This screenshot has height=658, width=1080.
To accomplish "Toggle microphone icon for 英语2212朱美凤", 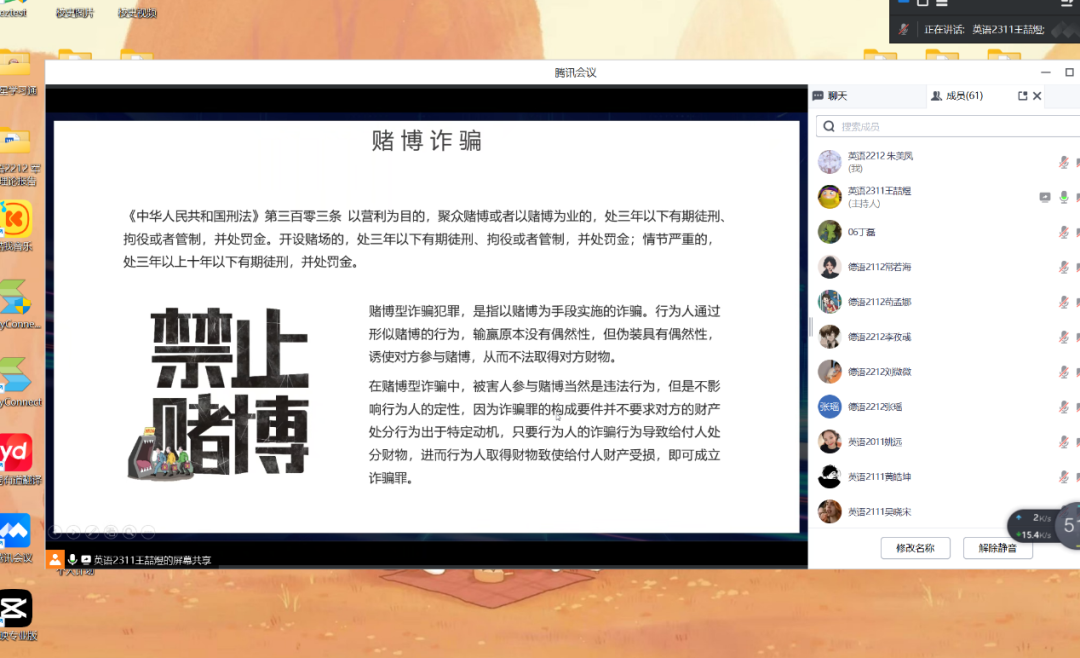I will pyautogui.click(x=1064, y=162).
